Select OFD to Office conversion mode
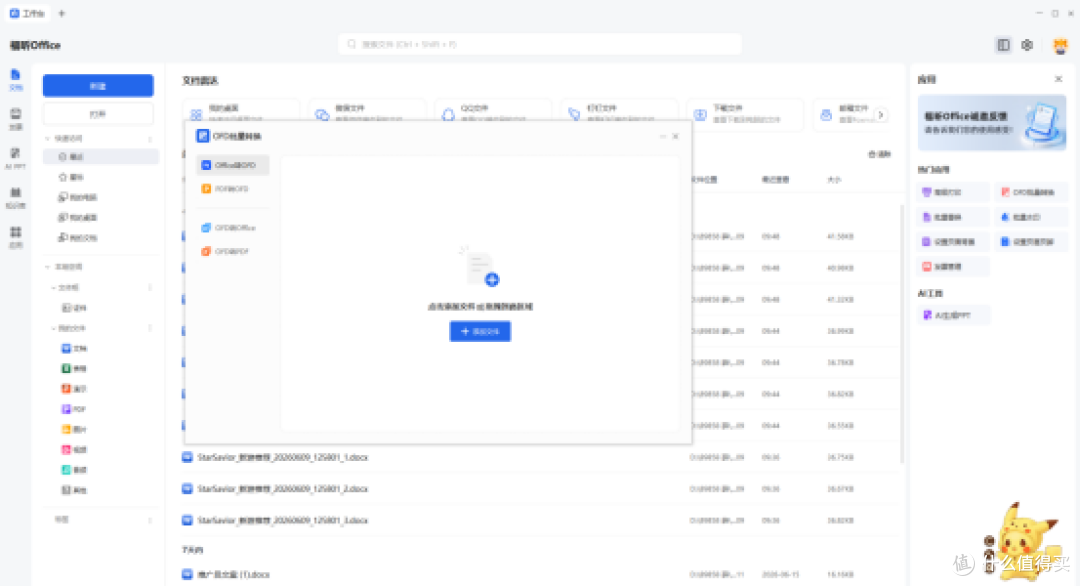This screenshot has height=586, width=1080. tap(232, 227)
